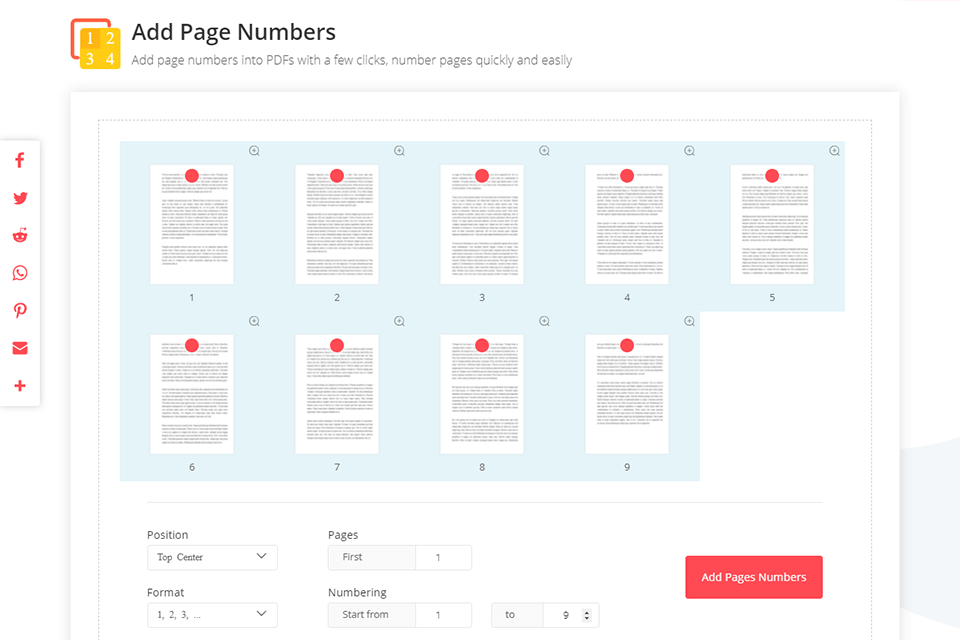Select page 5 thumbnail

point(772,224)
